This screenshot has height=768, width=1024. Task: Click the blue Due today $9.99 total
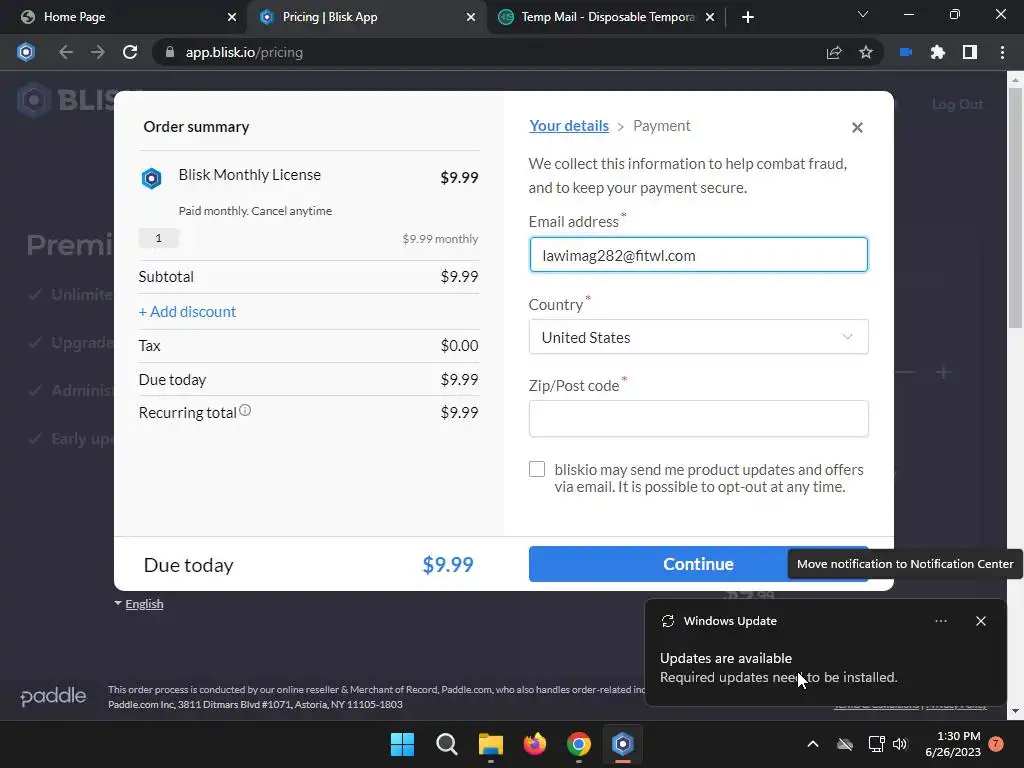coord(448,564)
